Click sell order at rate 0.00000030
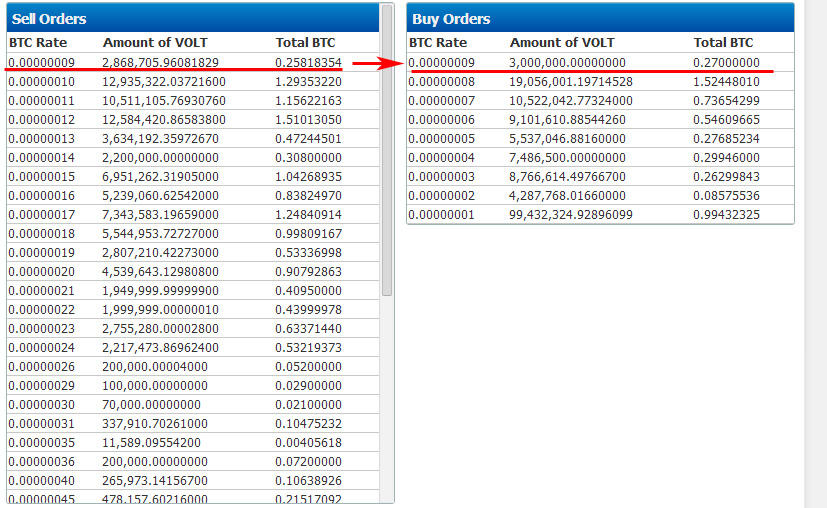Screen dimensions: 827x508 pyautogui.click(x=193, y=405)
